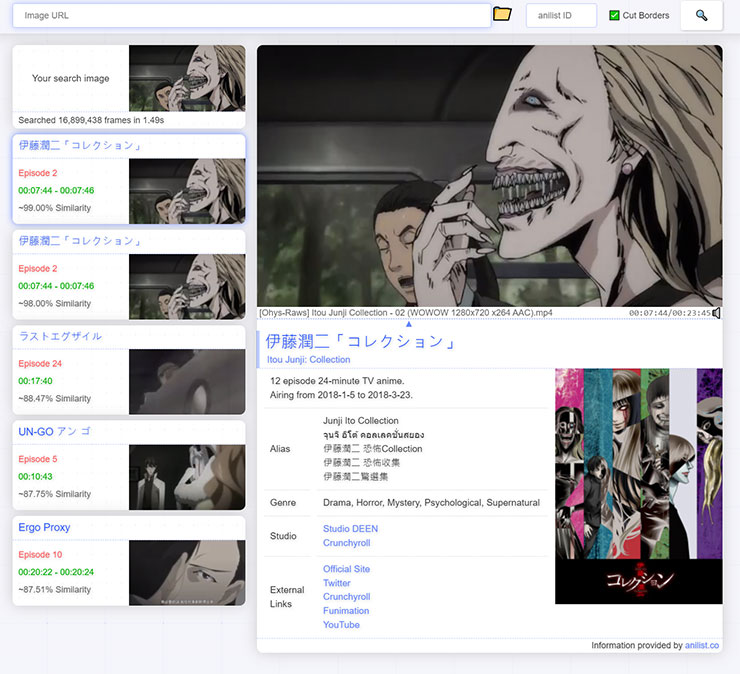Viewport: 740px width, 674px height.
Task: Toggle the Cut Borders checkbox
Action: click(614, 16)
